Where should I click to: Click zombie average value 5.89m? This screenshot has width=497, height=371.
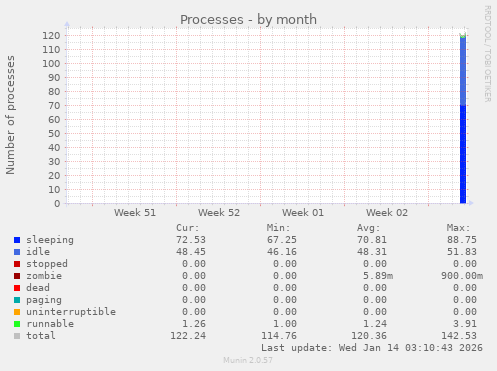(378, 276)
